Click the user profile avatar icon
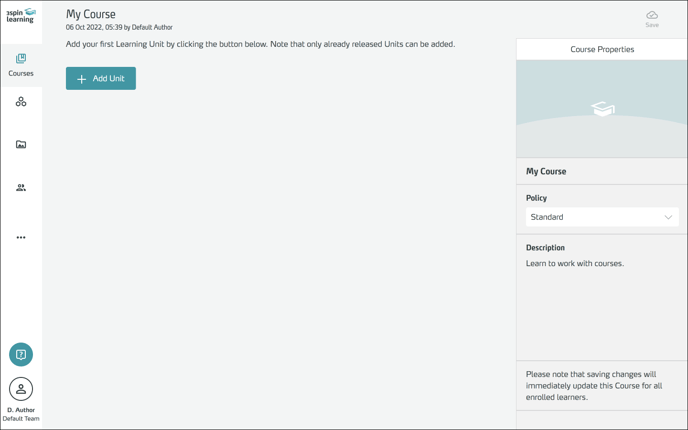This screenshot has height=430, width=688. (21, 389)
